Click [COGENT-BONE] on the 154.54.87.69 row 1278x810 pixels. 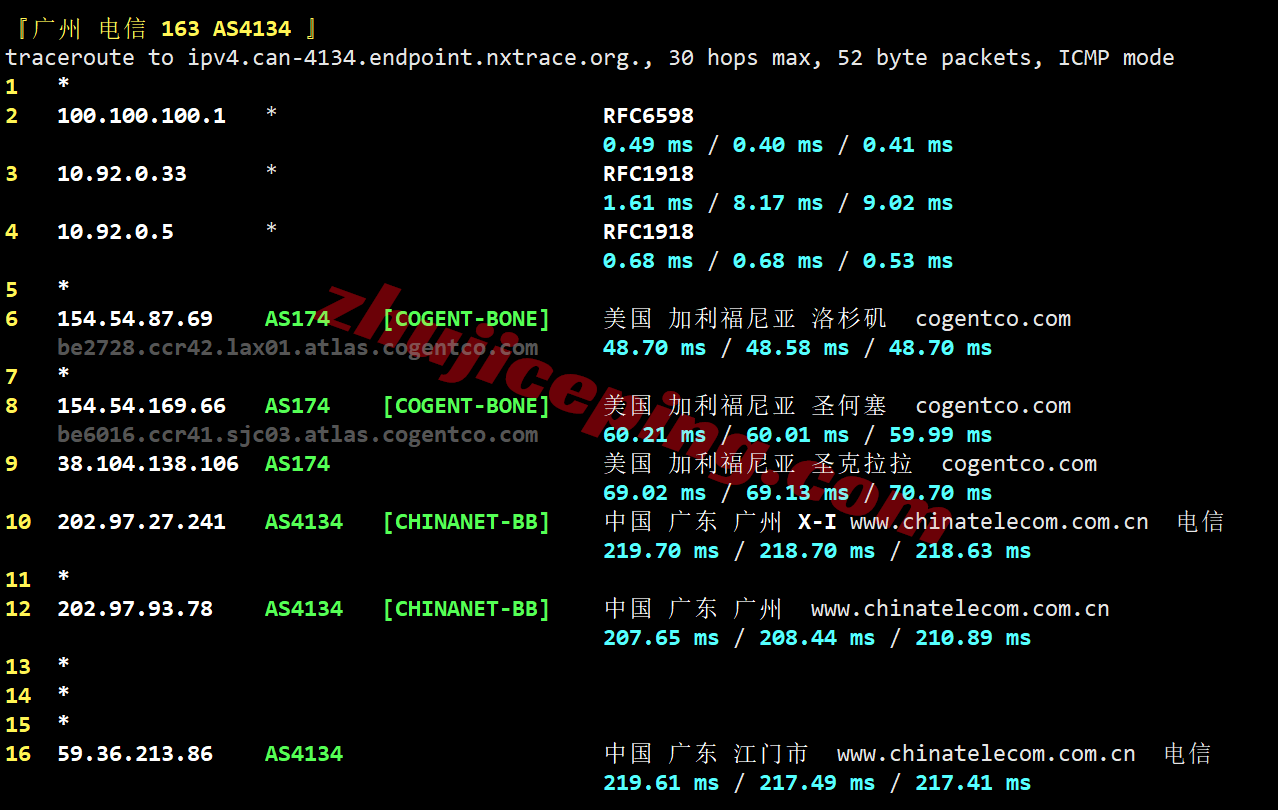(x=466, y=319)
